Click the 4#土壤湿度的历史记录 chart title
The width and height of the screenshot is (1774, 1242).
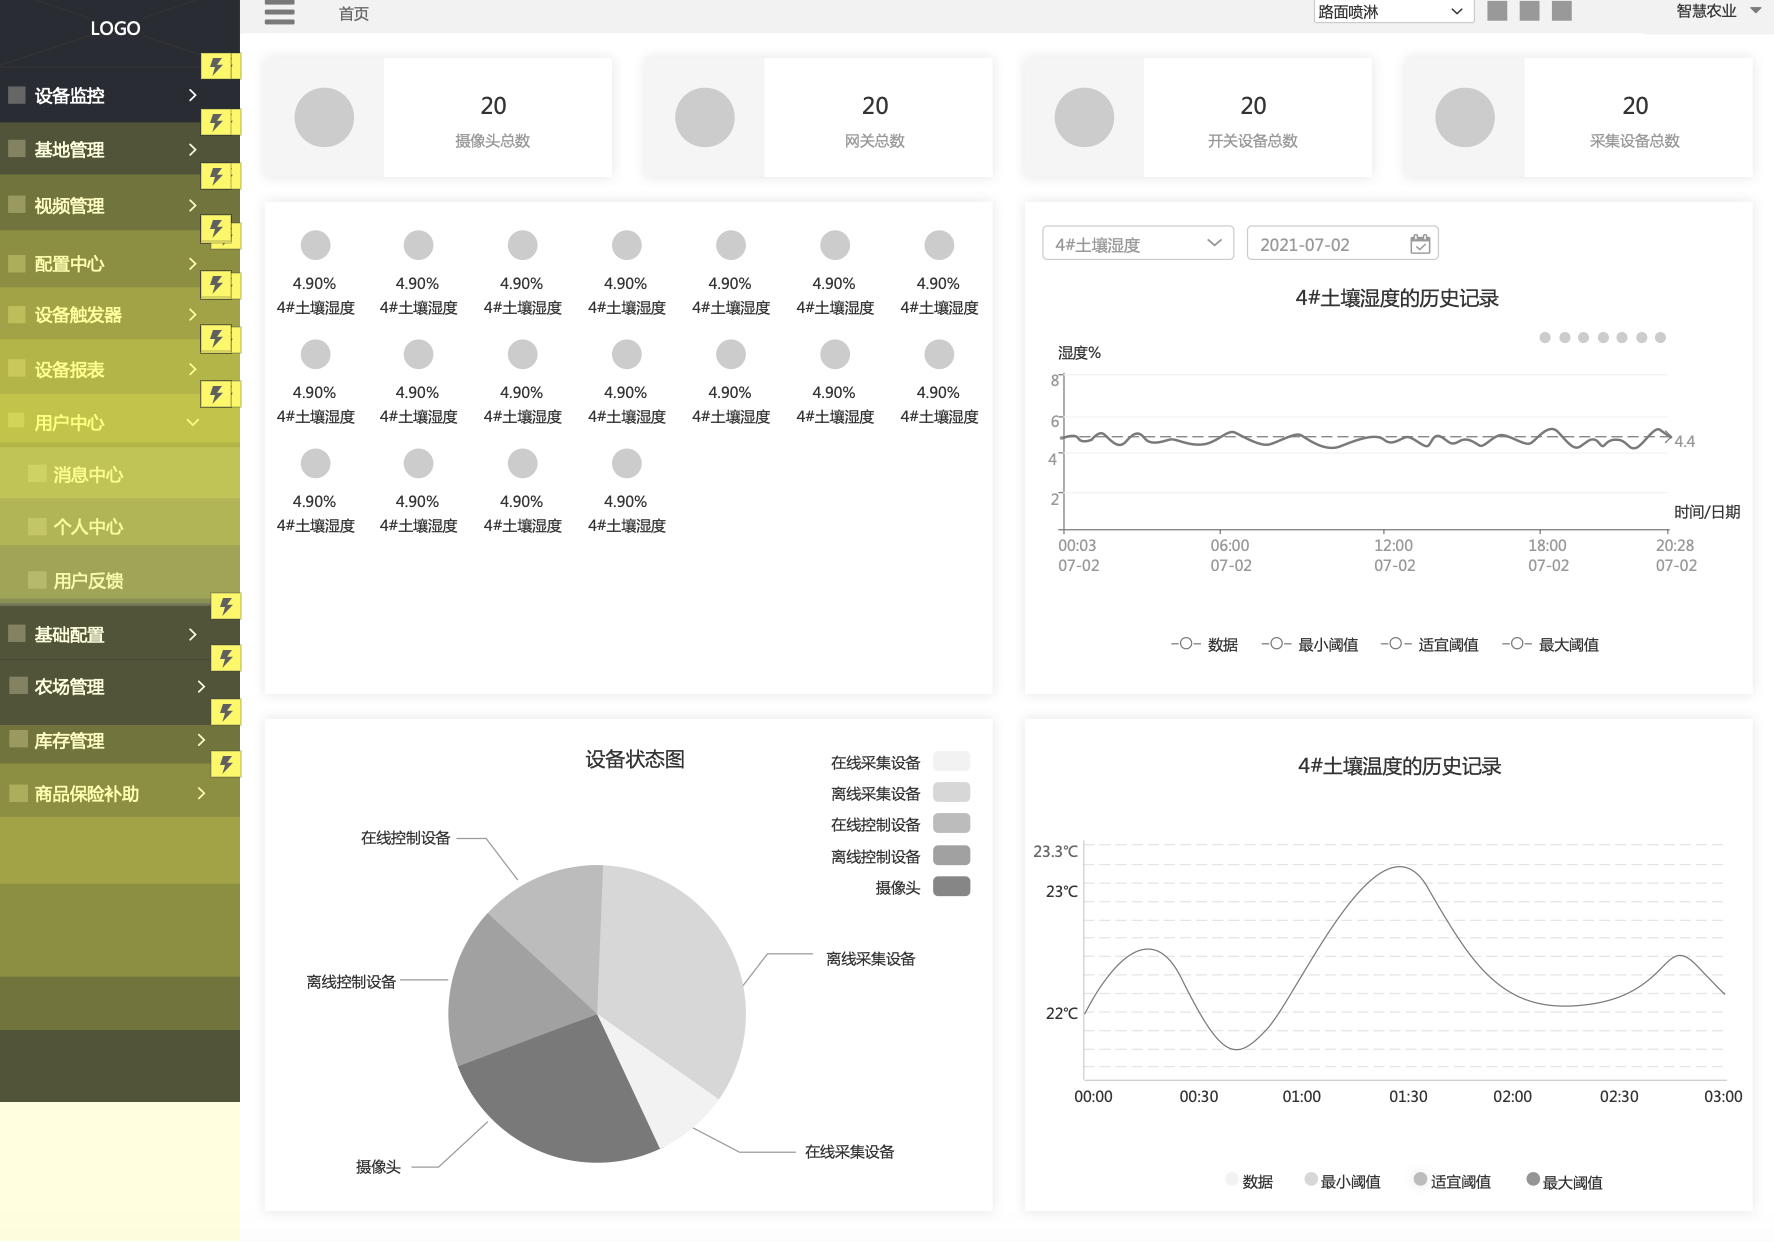[x=1397, y=298]
